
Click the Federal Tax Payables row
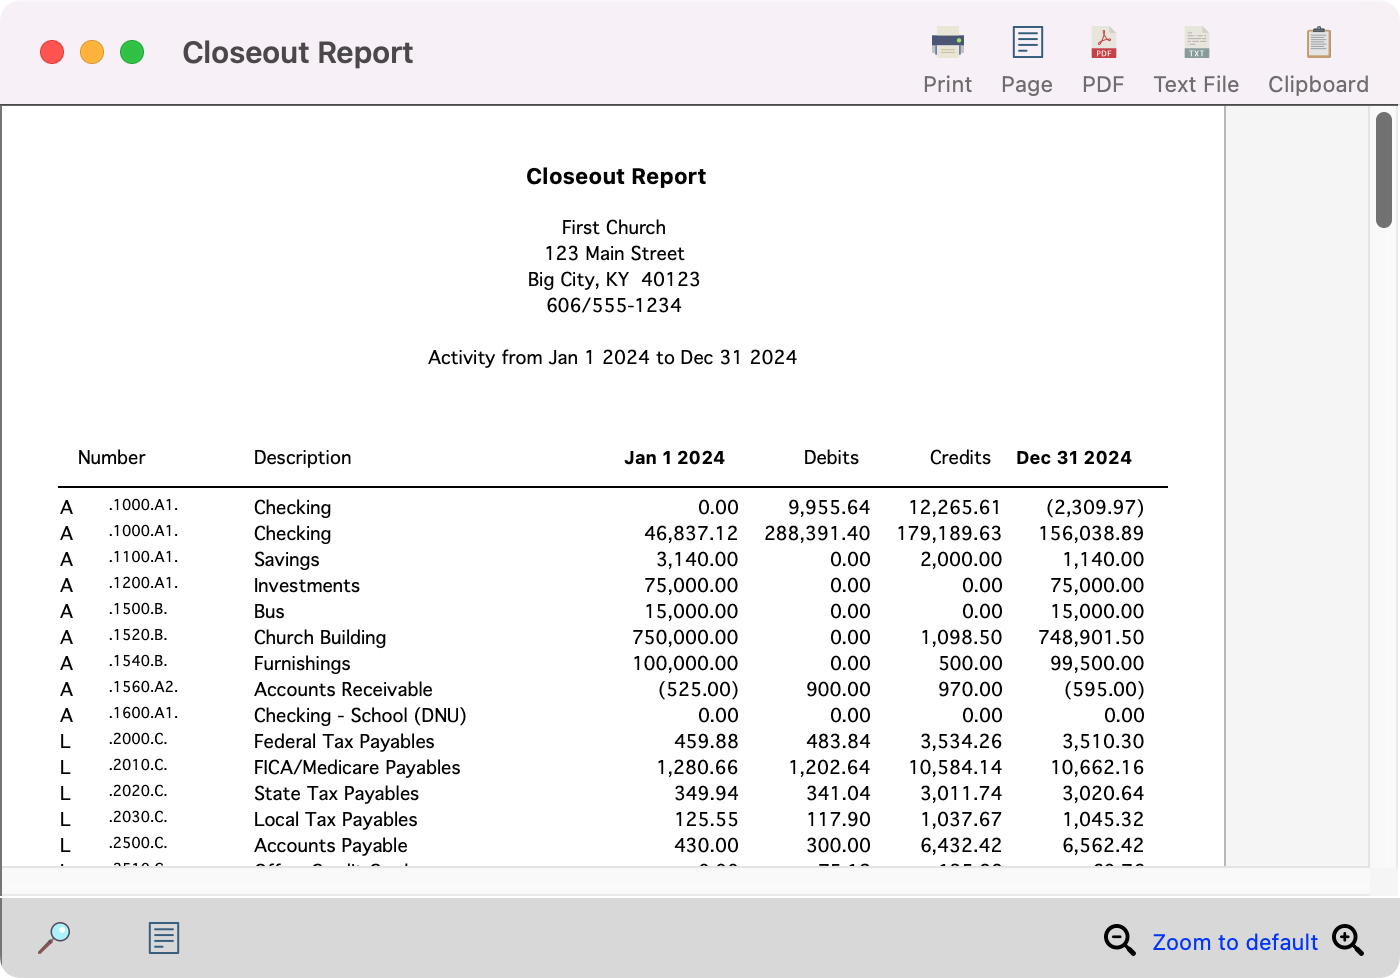coord(344,741)
